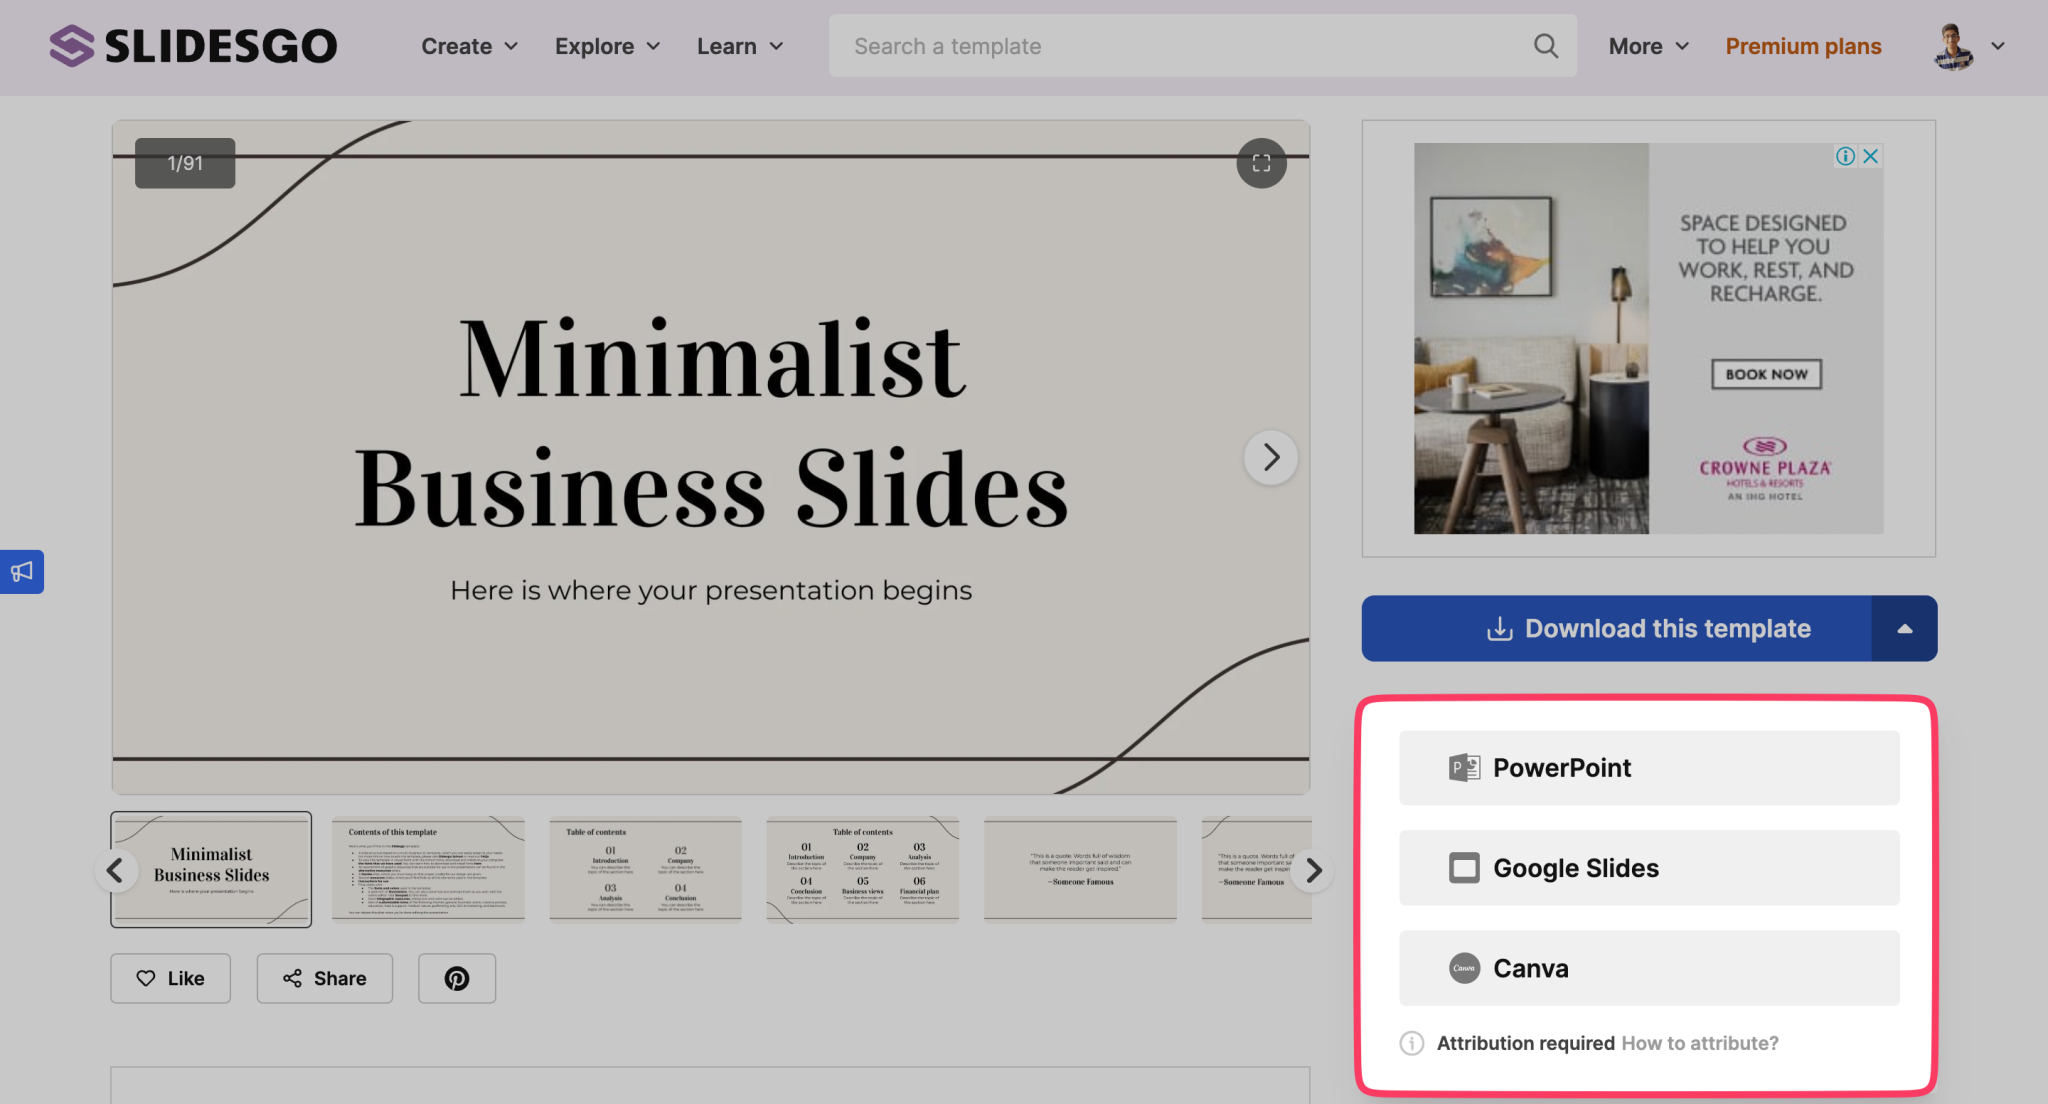Open the Learn dropdown
Screen dimensions: 2048x1104
[x=739, y=46]
